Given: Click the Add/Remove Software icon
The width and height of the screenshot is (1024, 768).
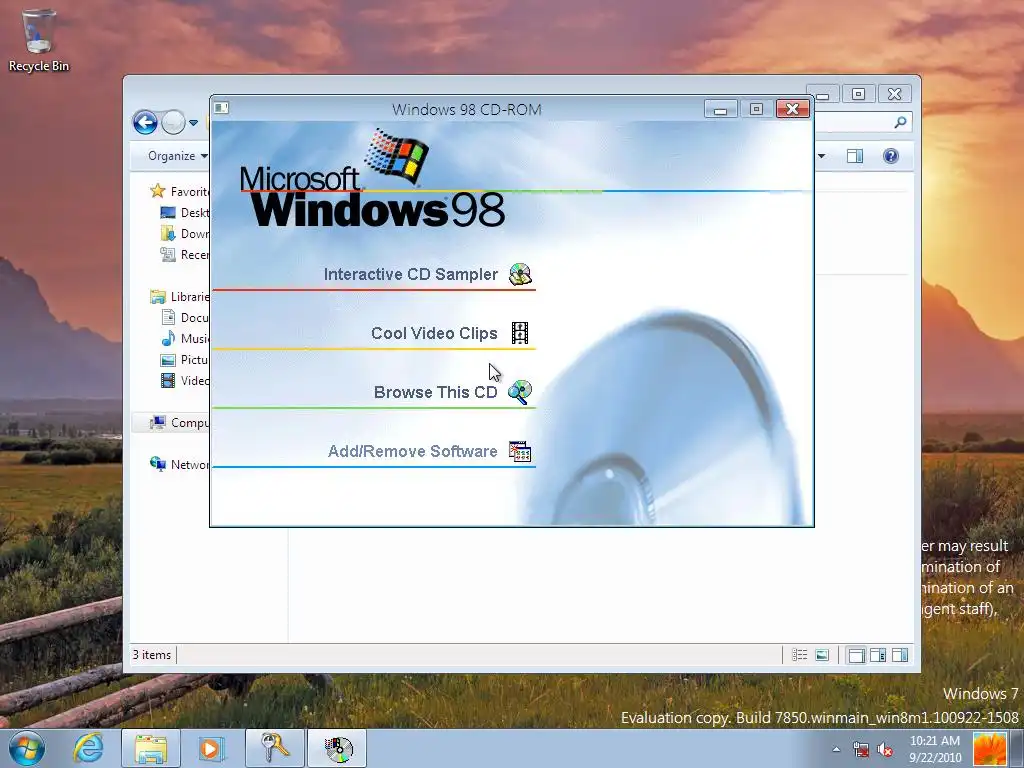Looking at the screenshot, I should coord(520,451).
